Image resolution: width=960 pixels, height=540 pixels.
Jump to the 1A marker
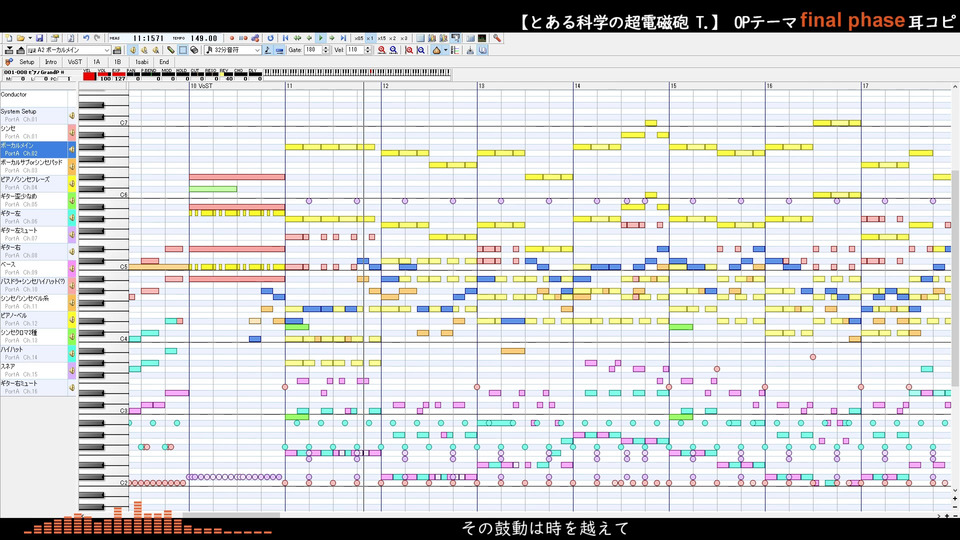[x=97, y=62]
